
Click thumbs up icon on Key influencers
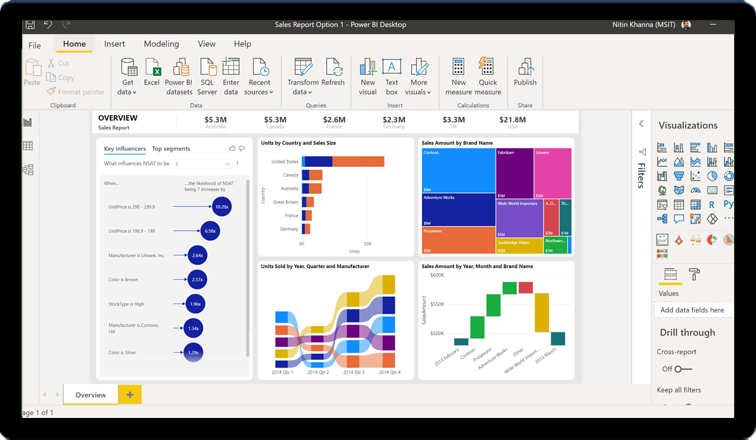[x=231, y=148]
